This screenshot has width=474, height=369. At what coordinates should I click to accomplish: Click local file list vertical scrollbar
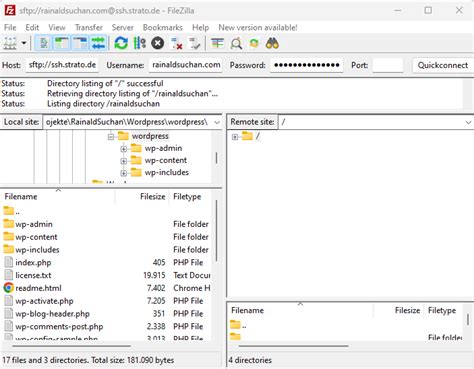click(216, 231)
